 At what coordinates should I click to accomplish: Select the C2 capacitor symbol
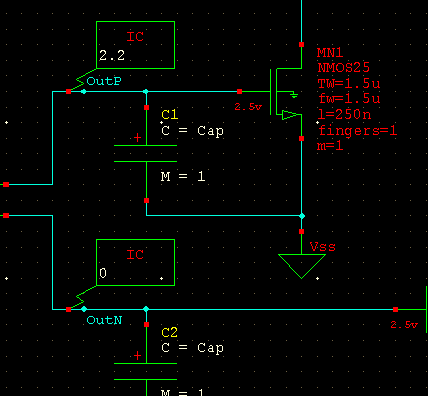pos(146,371)
